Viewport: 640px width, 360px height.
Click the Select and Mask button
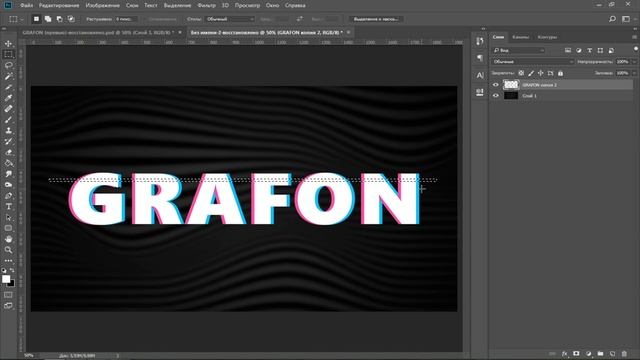click(376, 19)
